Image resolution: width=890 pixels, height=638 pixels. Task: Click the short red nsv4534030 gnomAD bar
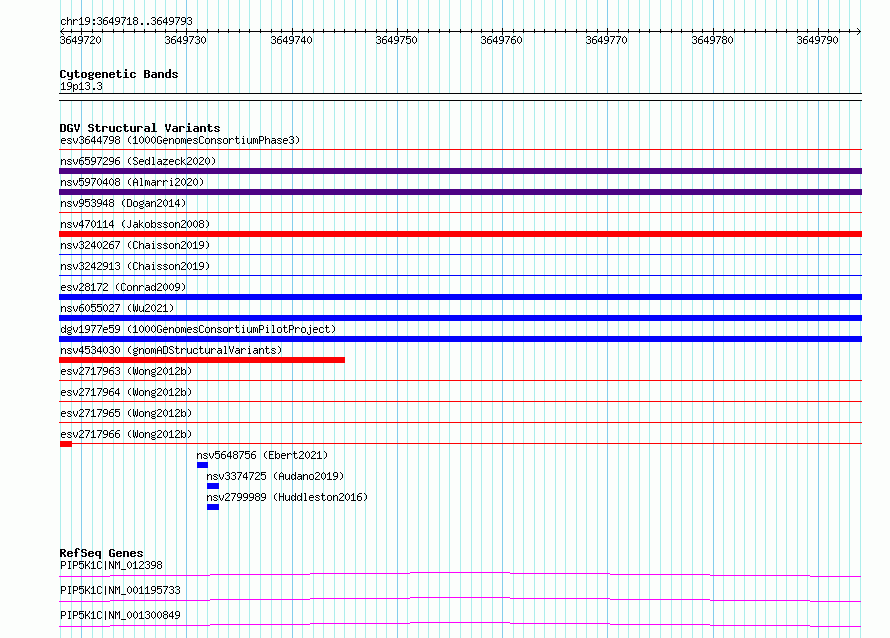202,360
